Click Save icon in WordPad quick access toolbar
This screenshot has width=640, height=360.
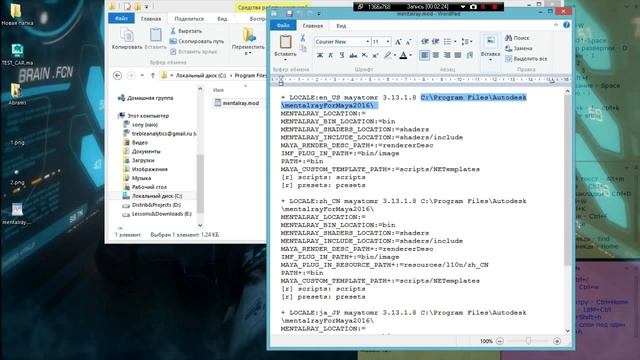pyautogui.click(x=289, y=13)
